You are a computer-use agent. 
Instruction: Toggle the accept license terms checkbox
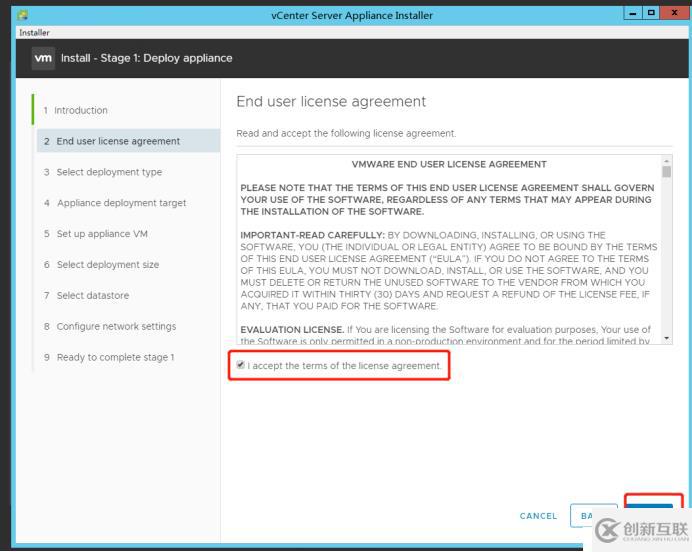tap(241, 364)
